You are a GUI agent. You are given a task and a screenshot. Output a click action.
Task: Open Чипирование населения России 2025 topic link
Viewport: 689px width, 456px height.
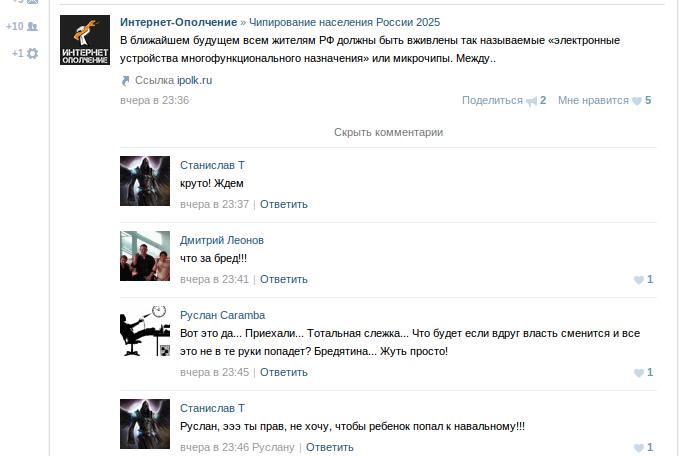tap(344, 22)
